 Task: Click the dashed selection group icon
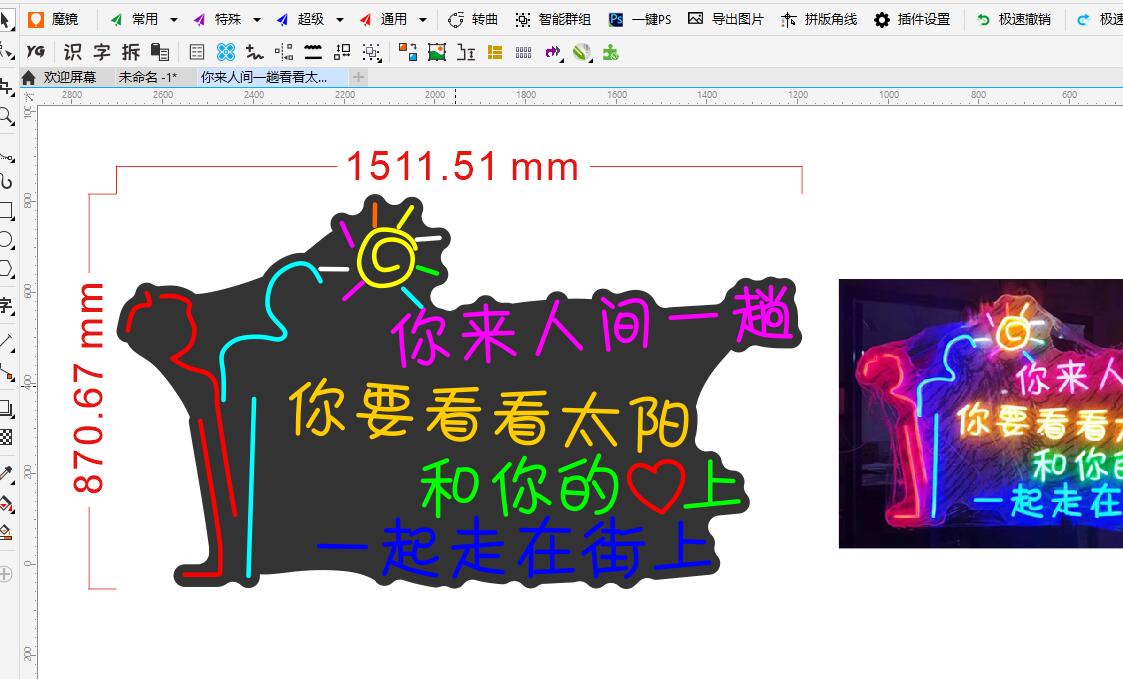point(371,52)
